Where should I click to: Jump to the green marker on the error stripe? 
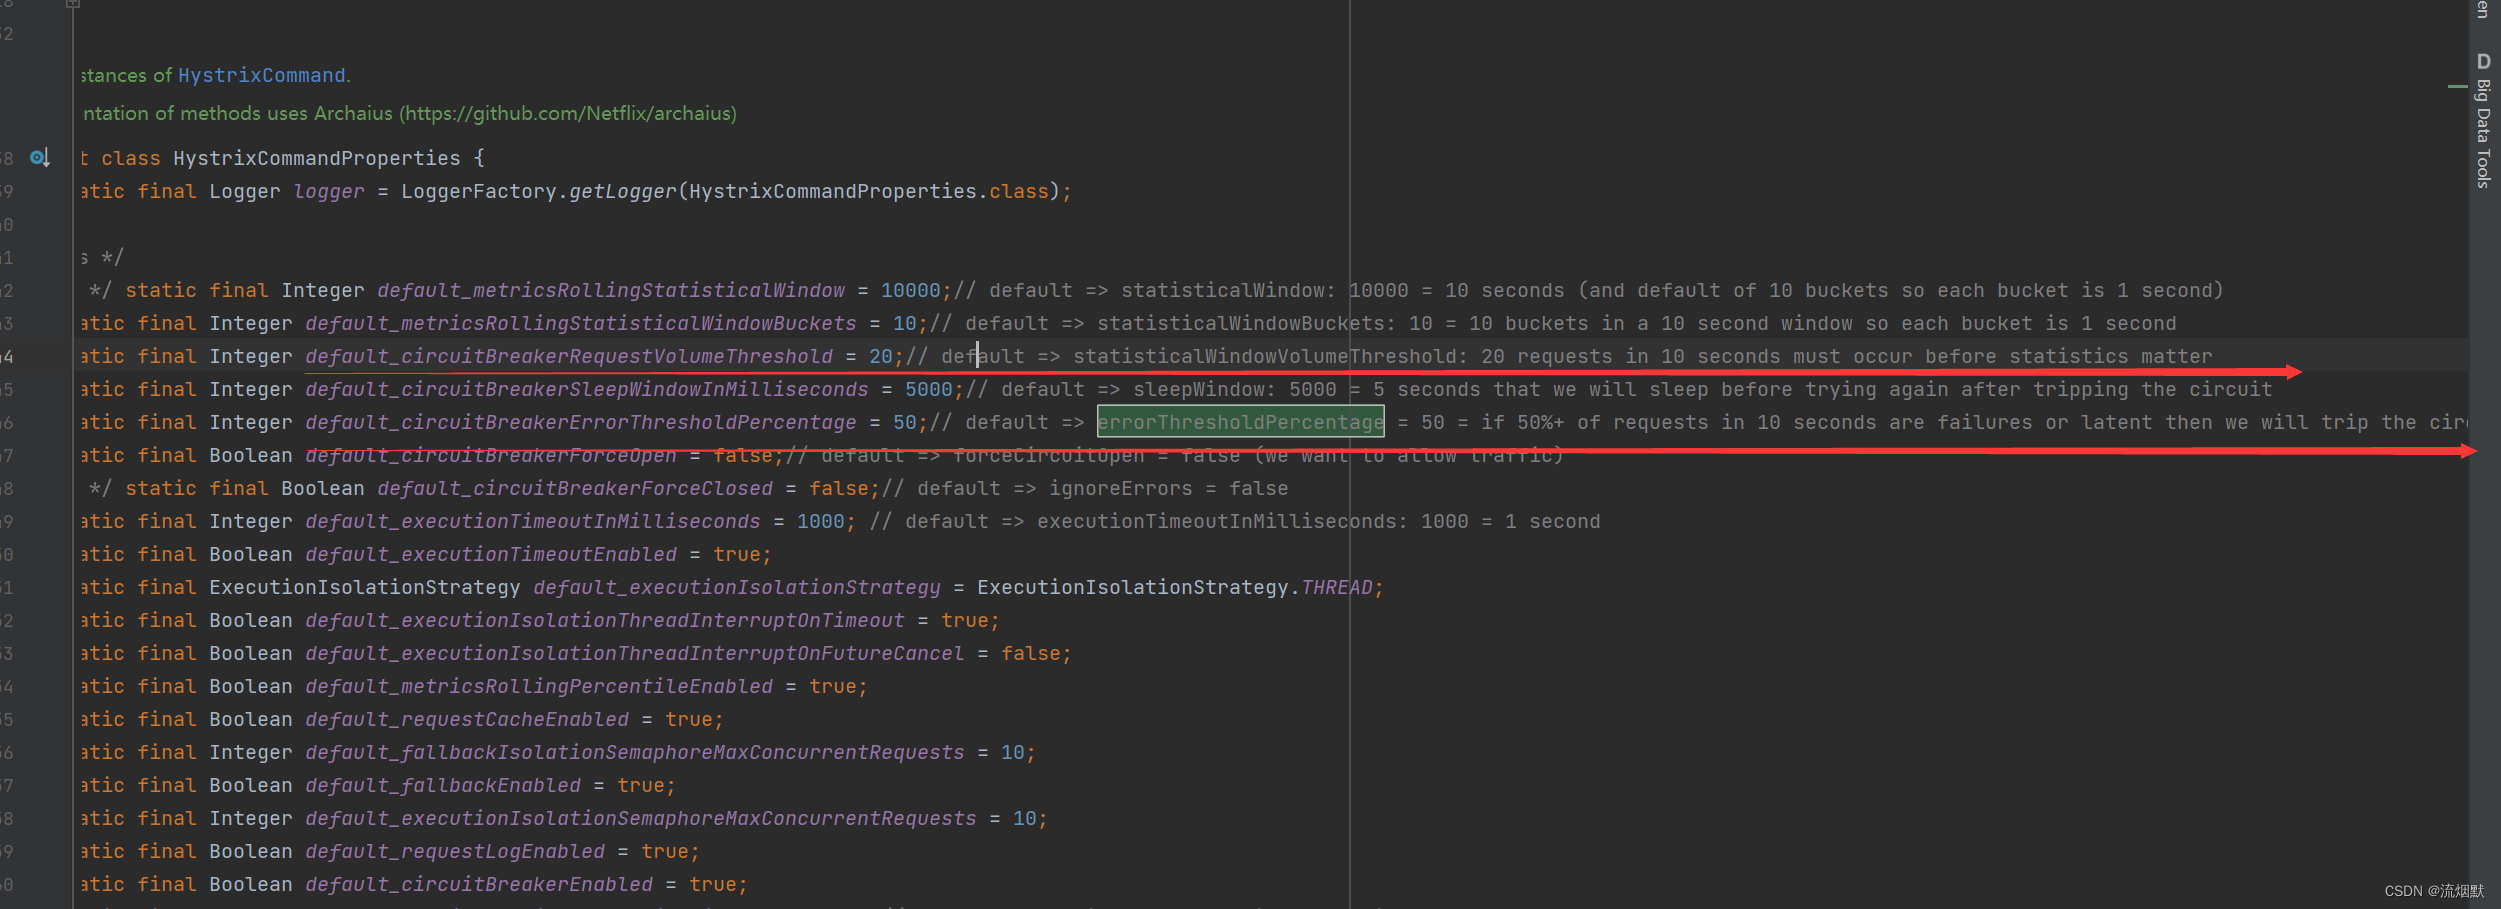click(2457, 87)
